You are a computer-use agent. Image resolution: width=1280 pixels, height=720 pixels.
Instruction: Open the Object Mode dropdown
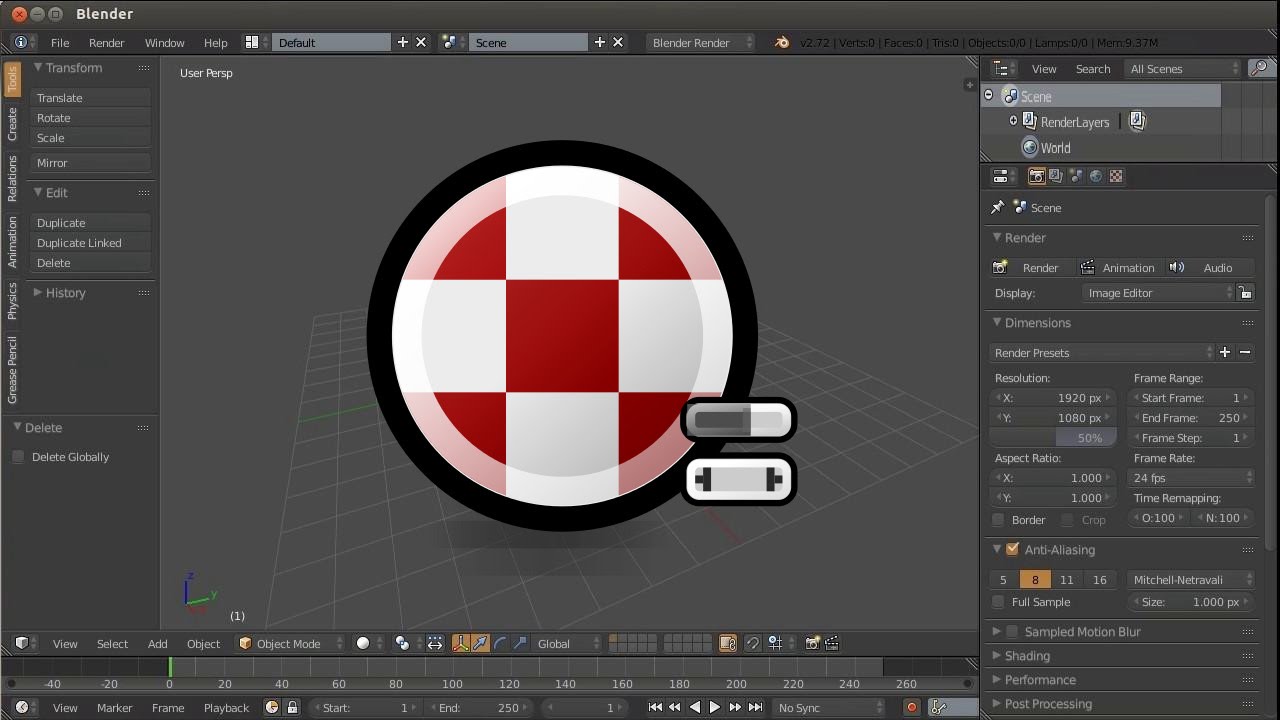(290, 643)
